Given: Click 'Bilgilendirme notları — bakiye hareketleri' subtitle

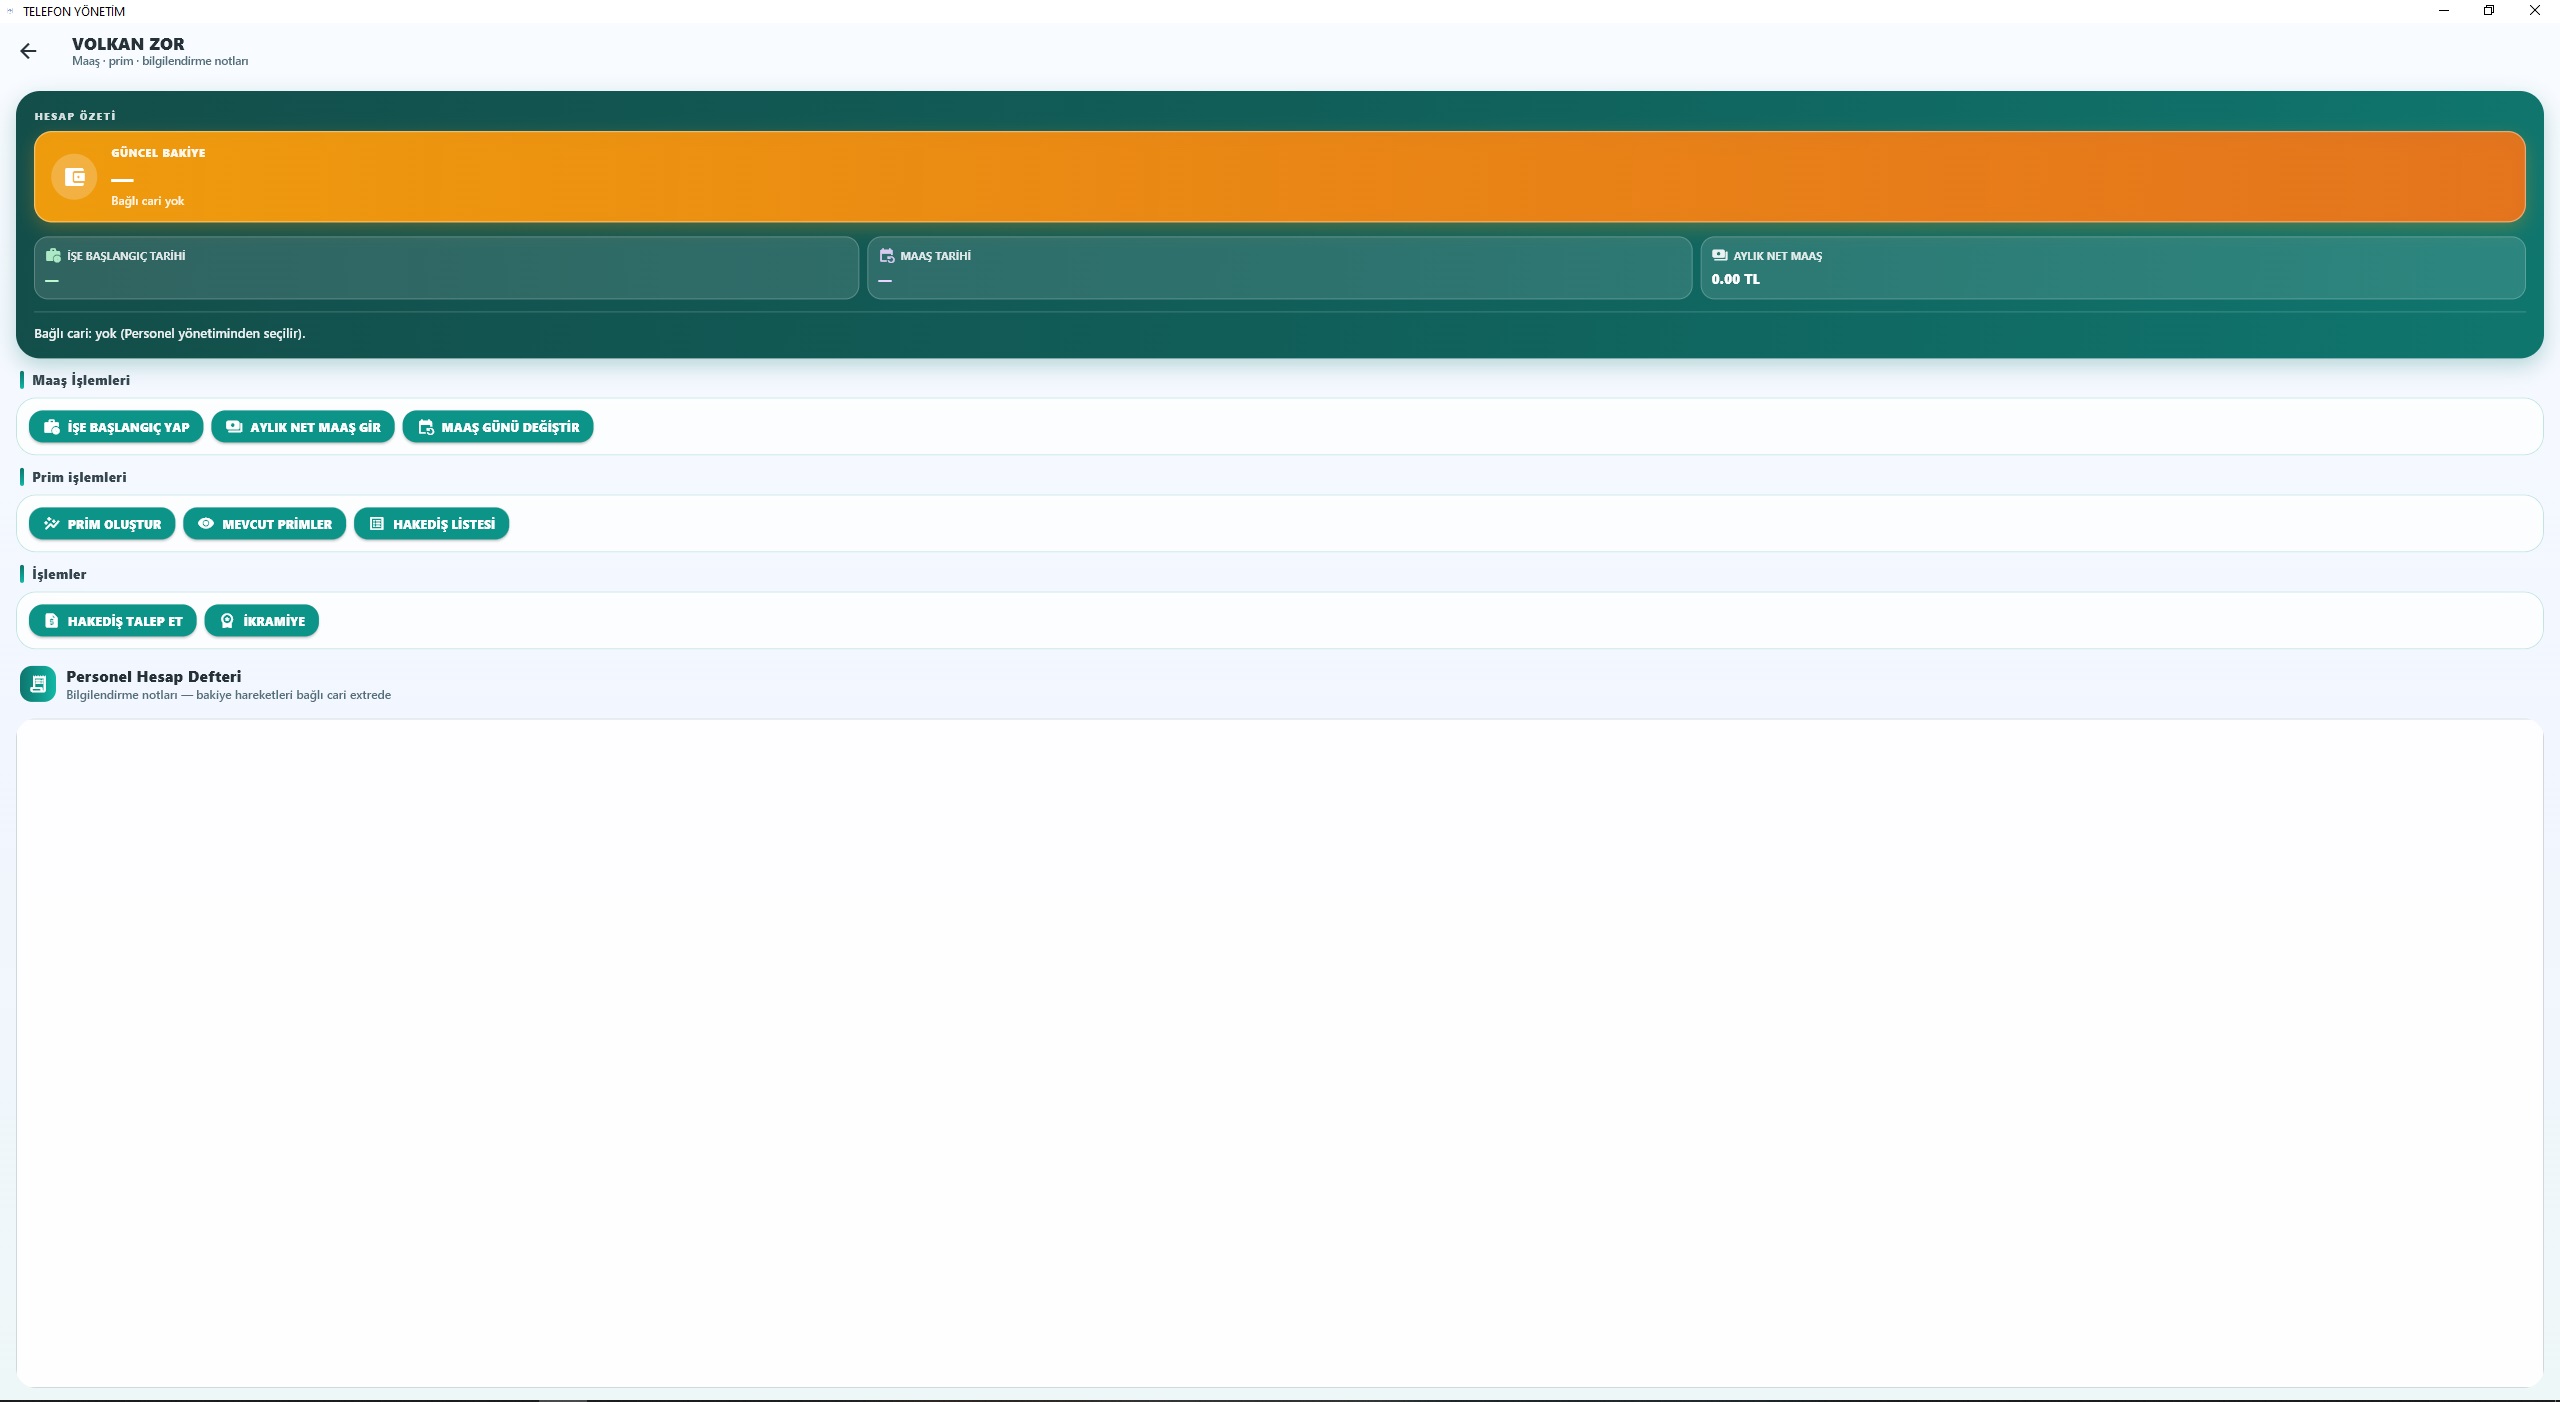Looking at the screenshot, I should [229, 695].
